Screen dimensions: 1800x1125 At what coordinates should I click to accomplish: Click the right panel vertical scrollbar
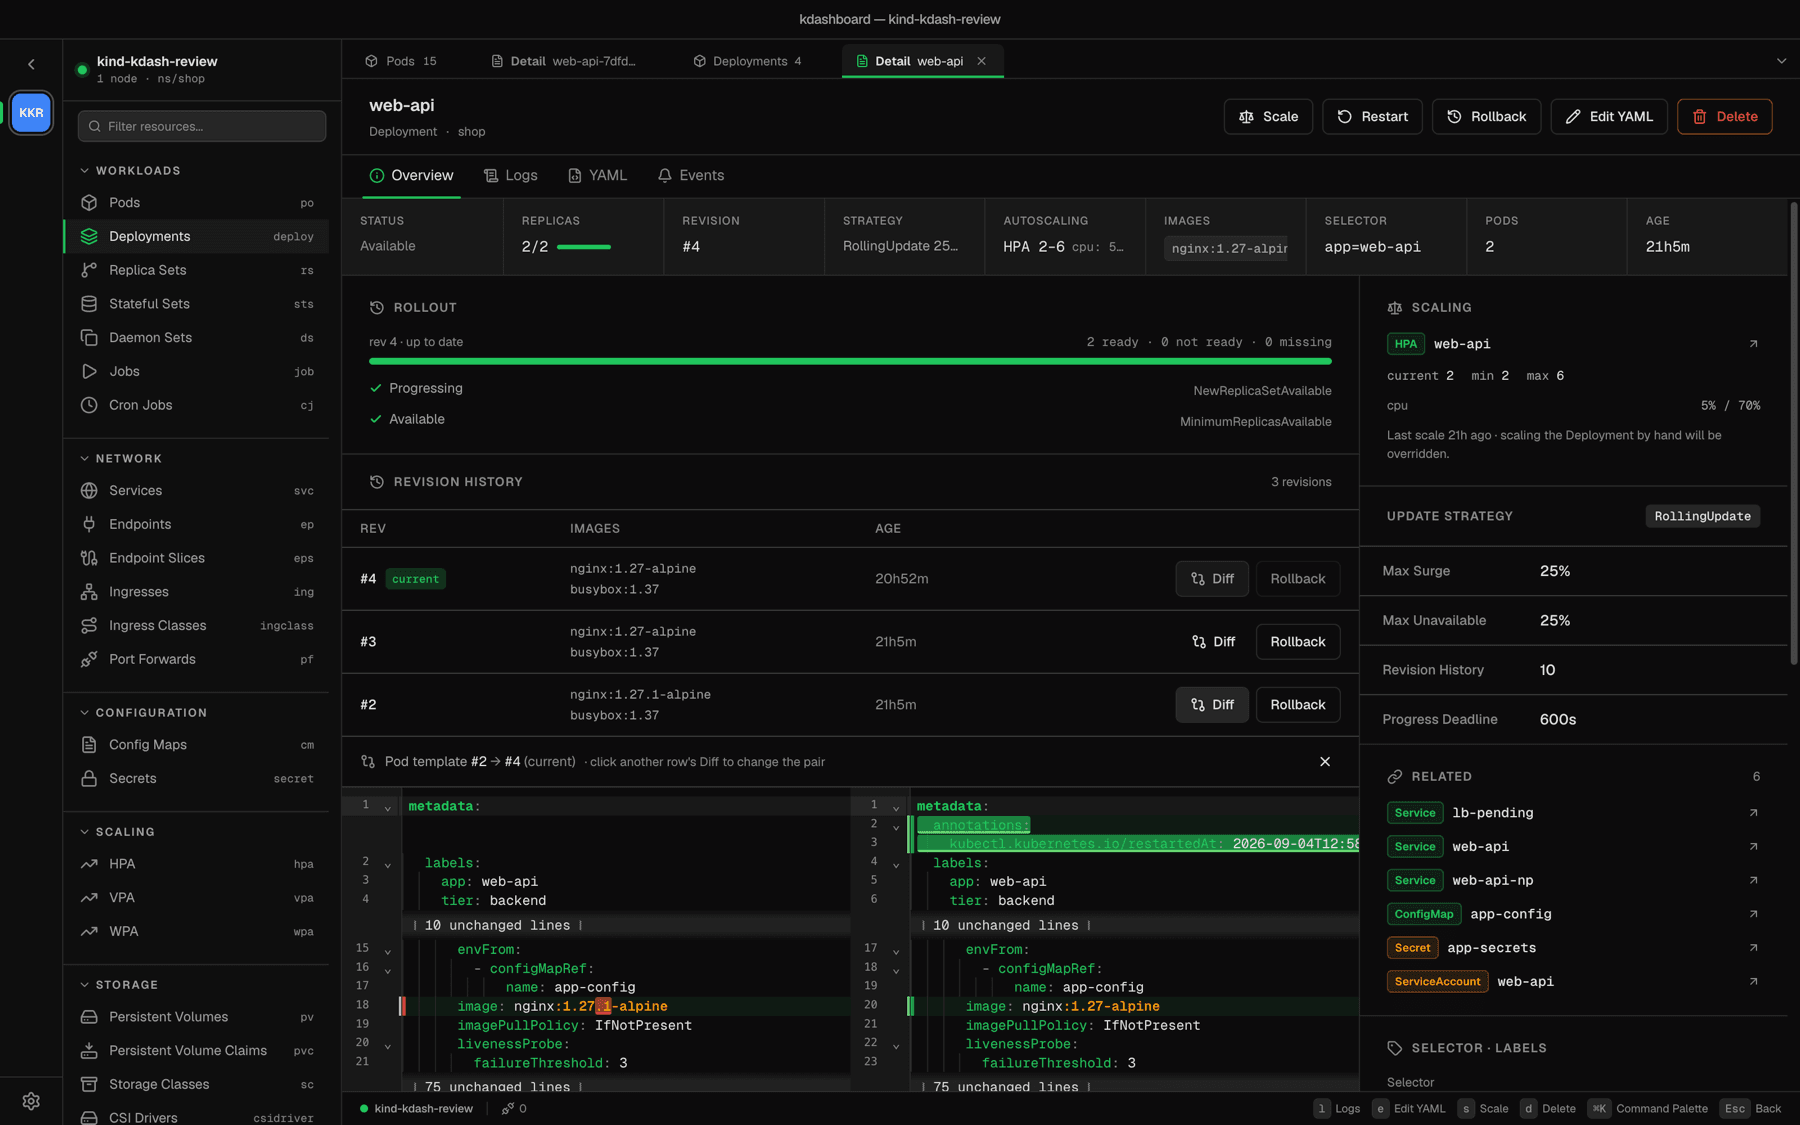pos(1793,435)
